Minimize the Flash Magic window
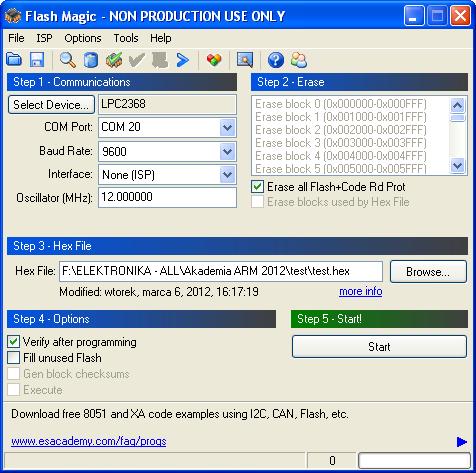The width and height of the screenshot is (476, 473). click(x=414, y=15)
